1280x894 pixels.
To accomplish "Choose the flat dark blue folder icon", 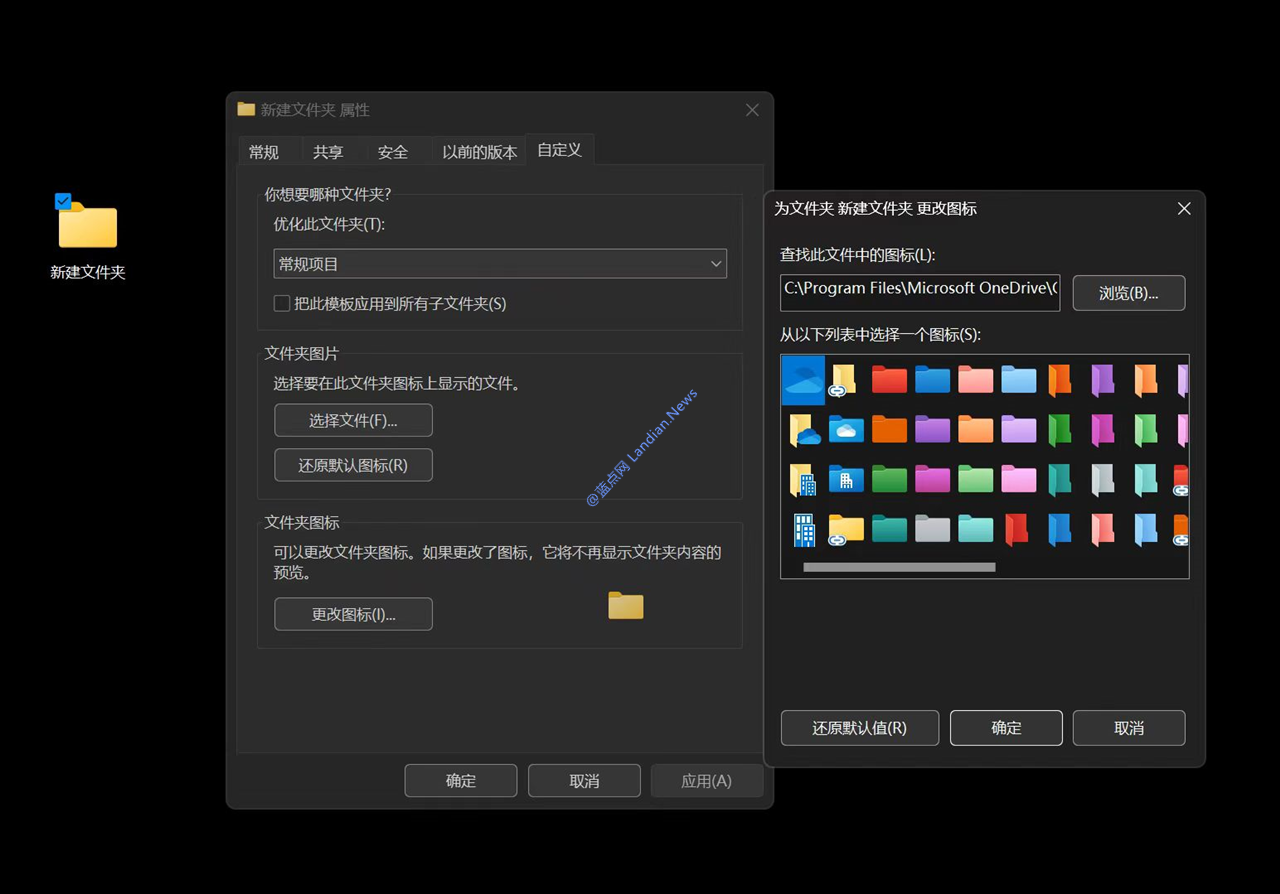I will tap(932, 380).
